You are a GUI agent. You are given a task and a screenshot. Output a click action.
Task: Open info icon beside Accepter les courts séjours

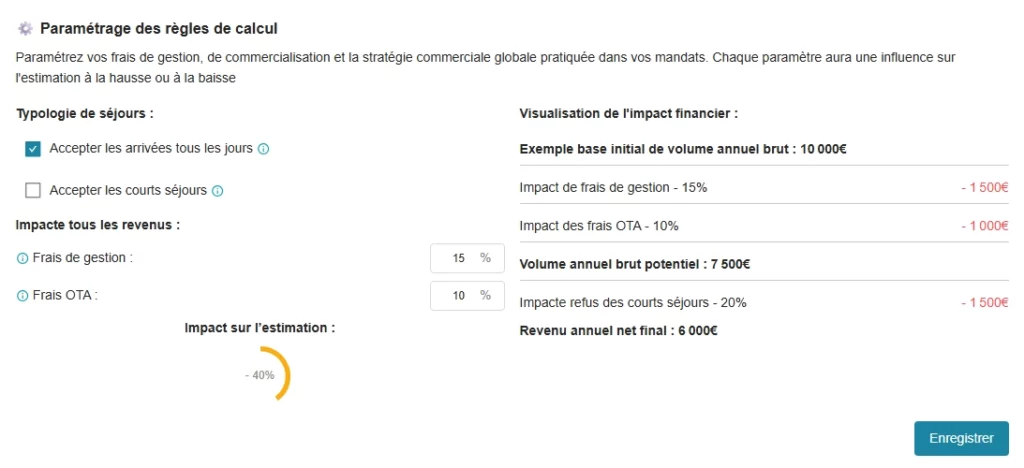pos(217,191)
